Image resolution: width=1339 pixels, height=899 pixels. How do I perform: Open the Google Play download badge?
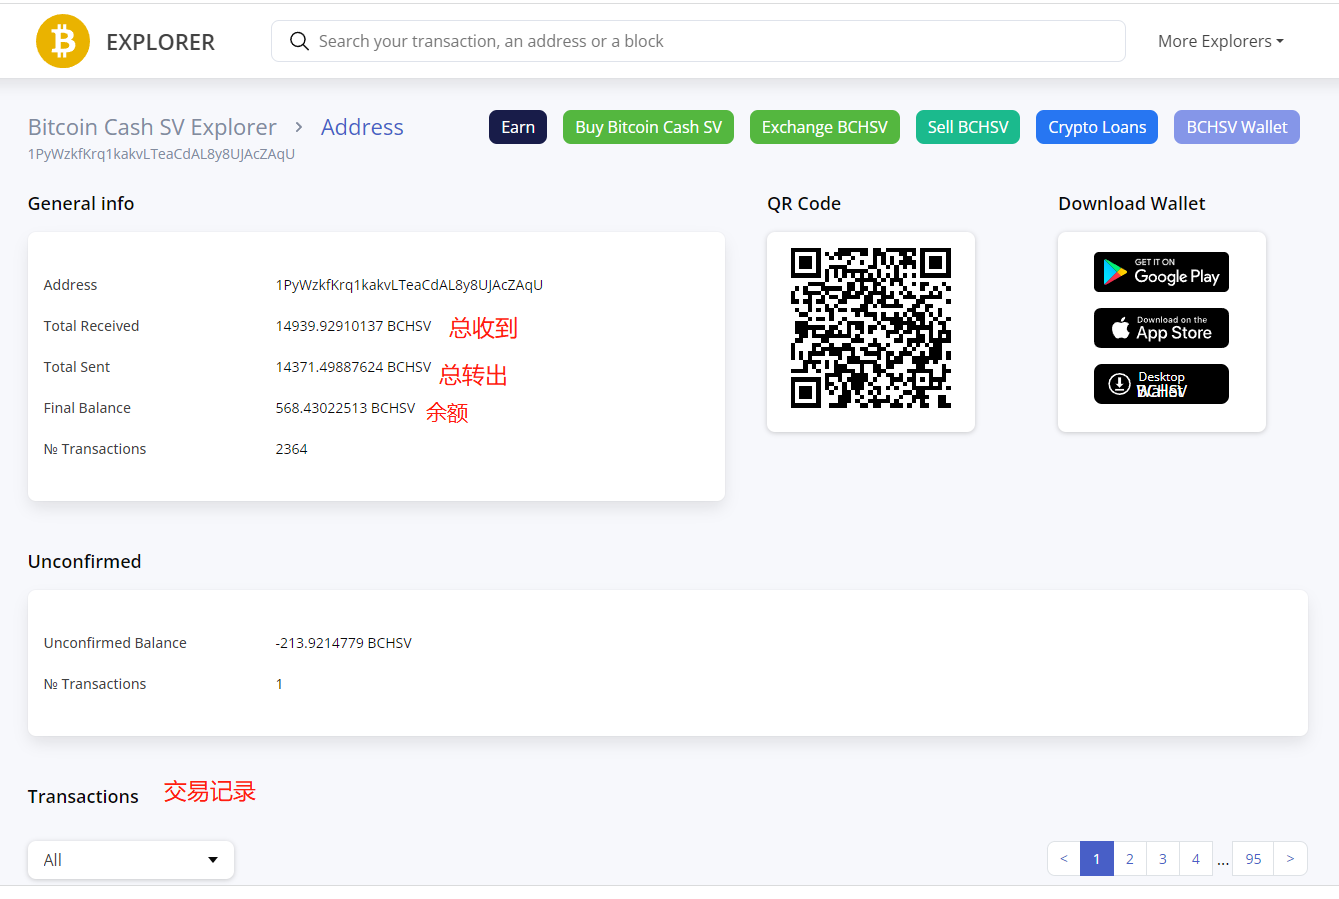pos(1161,272)
